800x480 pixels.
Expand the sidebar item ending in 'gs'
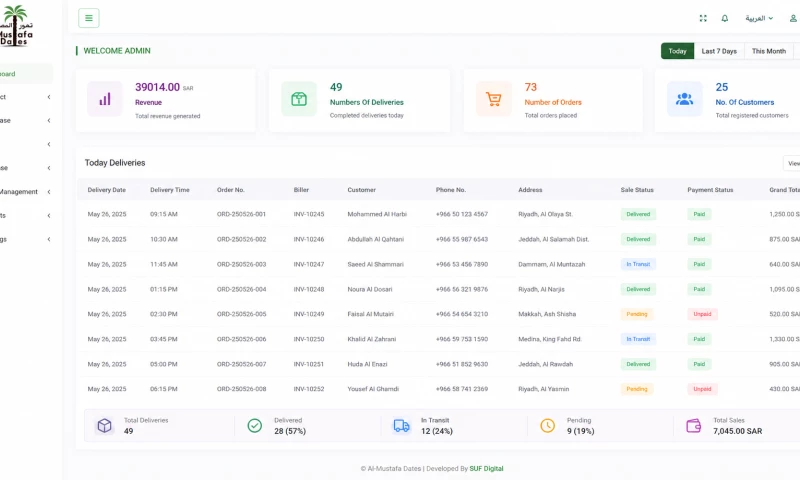click(x=26, y=239)
